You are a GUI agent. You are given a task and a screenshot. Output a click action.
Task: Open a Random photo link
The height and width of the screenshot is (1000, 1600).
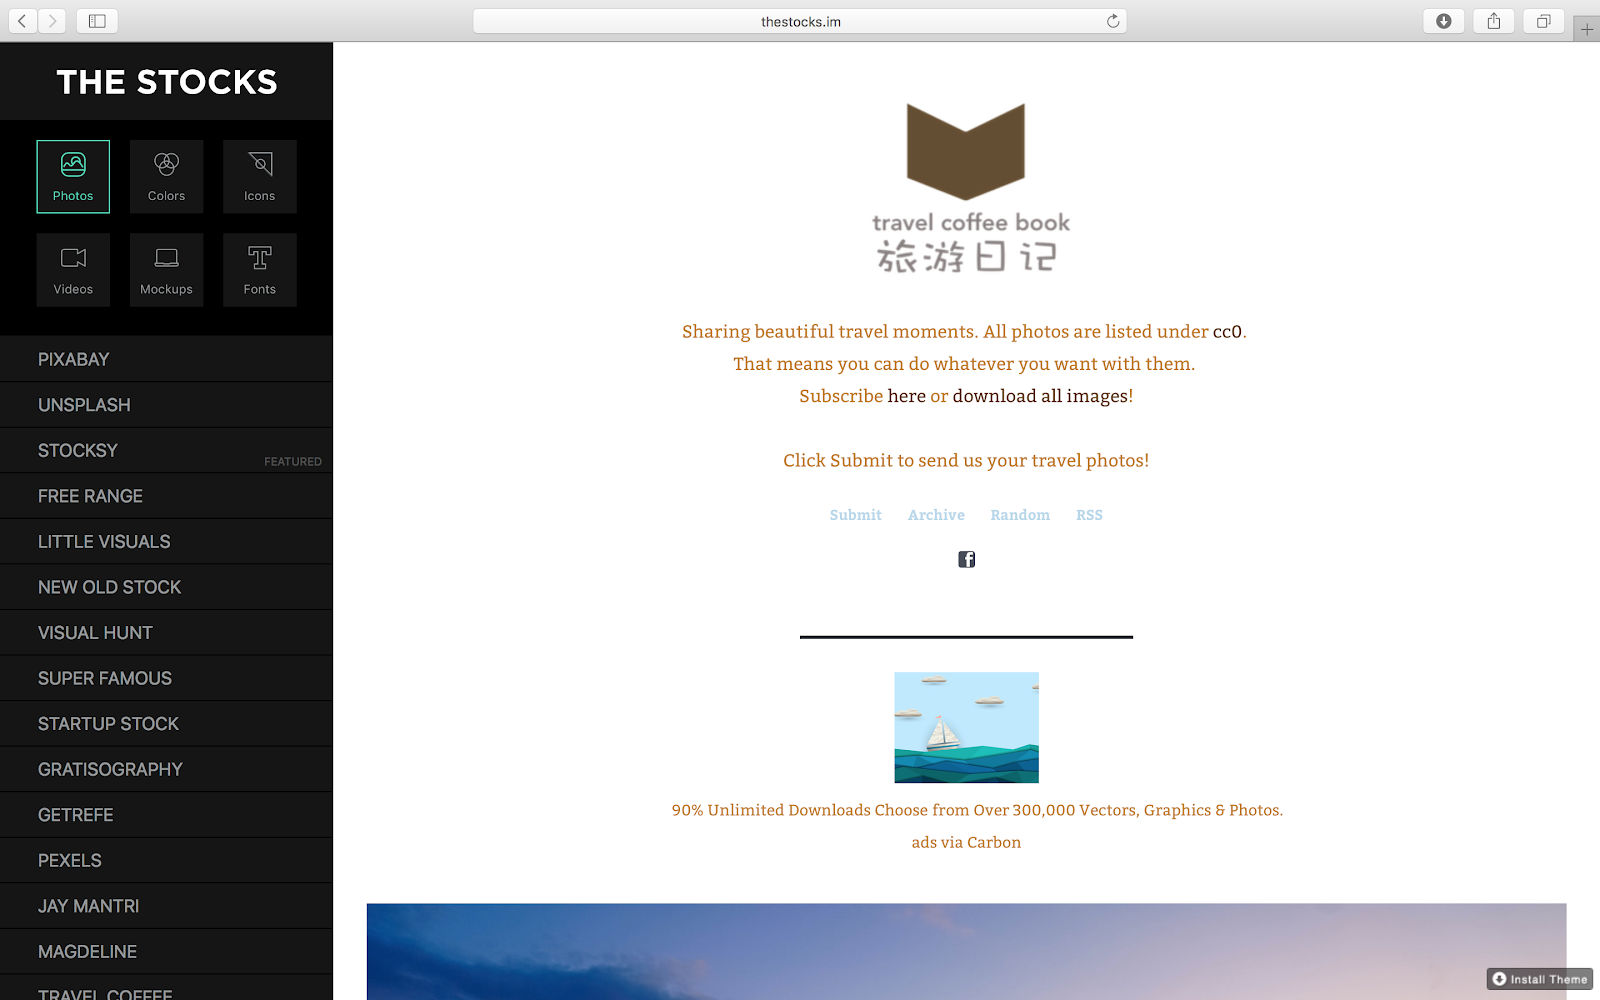(1020, 515)
